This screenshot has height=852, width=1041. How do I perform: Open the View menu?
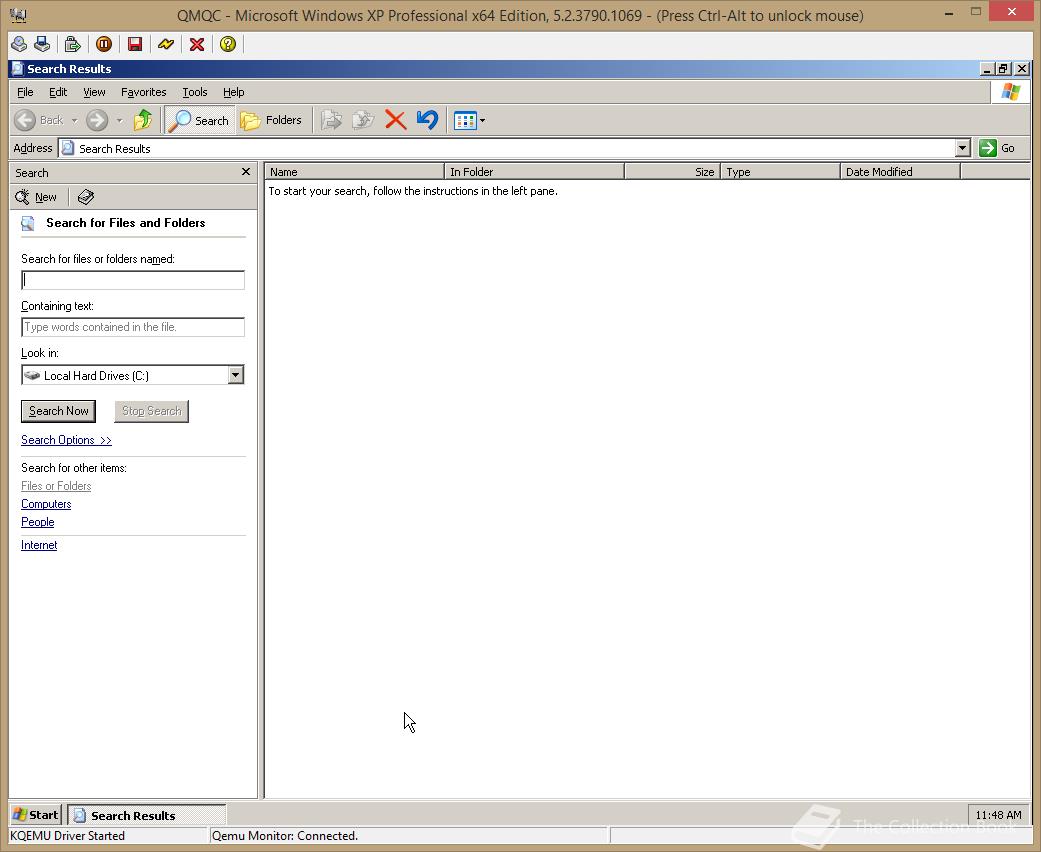(94, 92)
